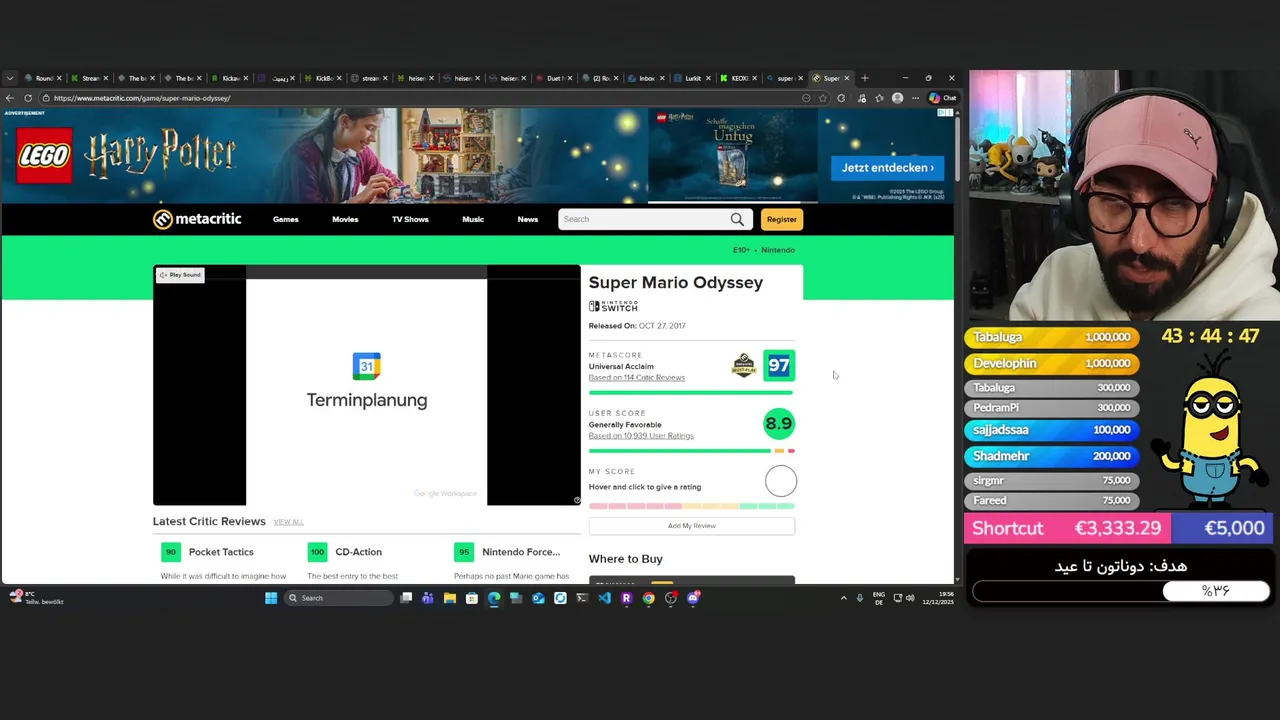Click View All critic reviews link
The width and height of the screenshot is (1280, 720).
[x=289, y=522]
